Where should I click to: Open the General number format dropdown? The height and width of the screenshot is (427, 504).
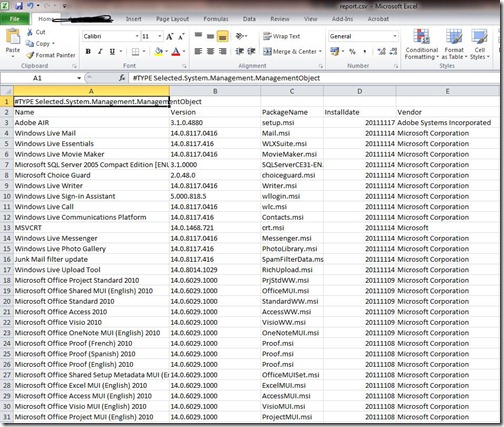pos(395,36)
